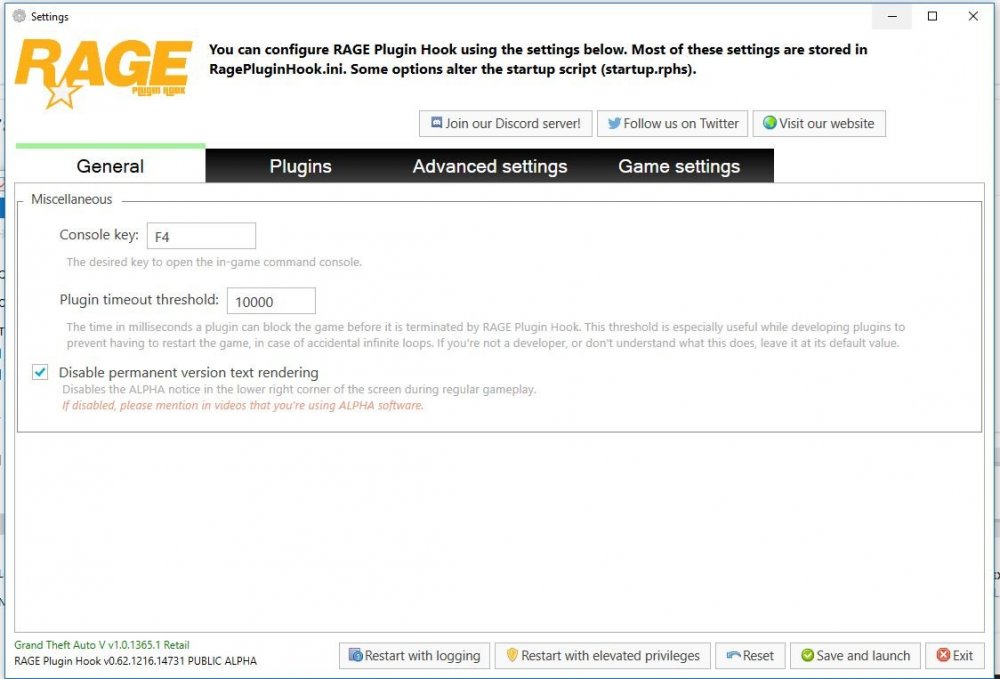Click the 'Plugin timeout threshold:' label
The height and width of the screenshot is (679, 1000).
(x=139, y=300)
